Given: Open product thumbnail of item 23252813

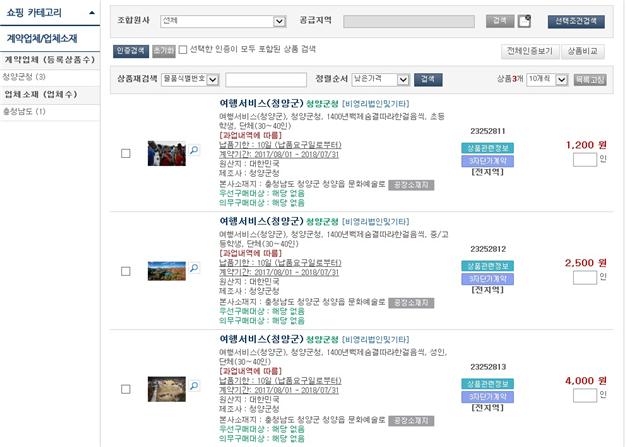Looking at the screenshot, I should pyautogui.click(x=166, y=389).
